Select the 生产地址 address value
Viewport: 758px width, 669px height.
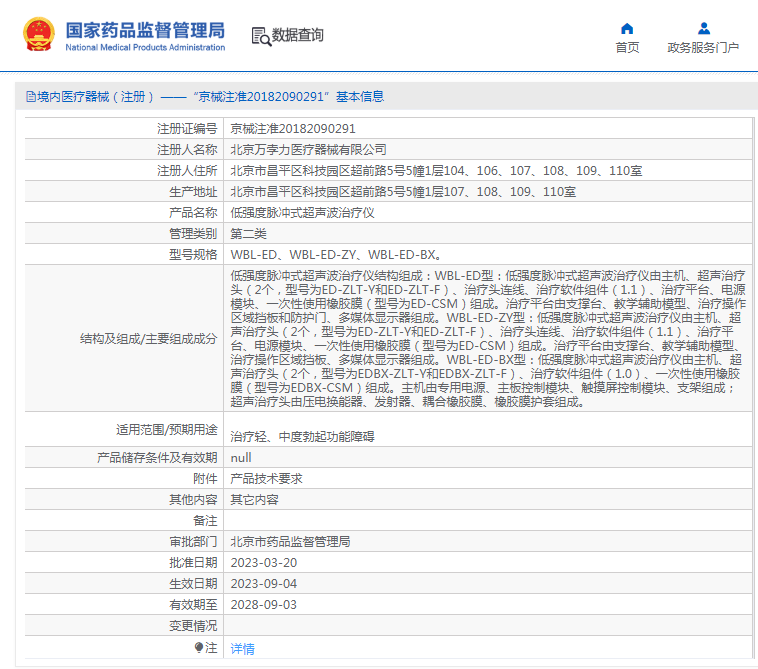point(403,192)
